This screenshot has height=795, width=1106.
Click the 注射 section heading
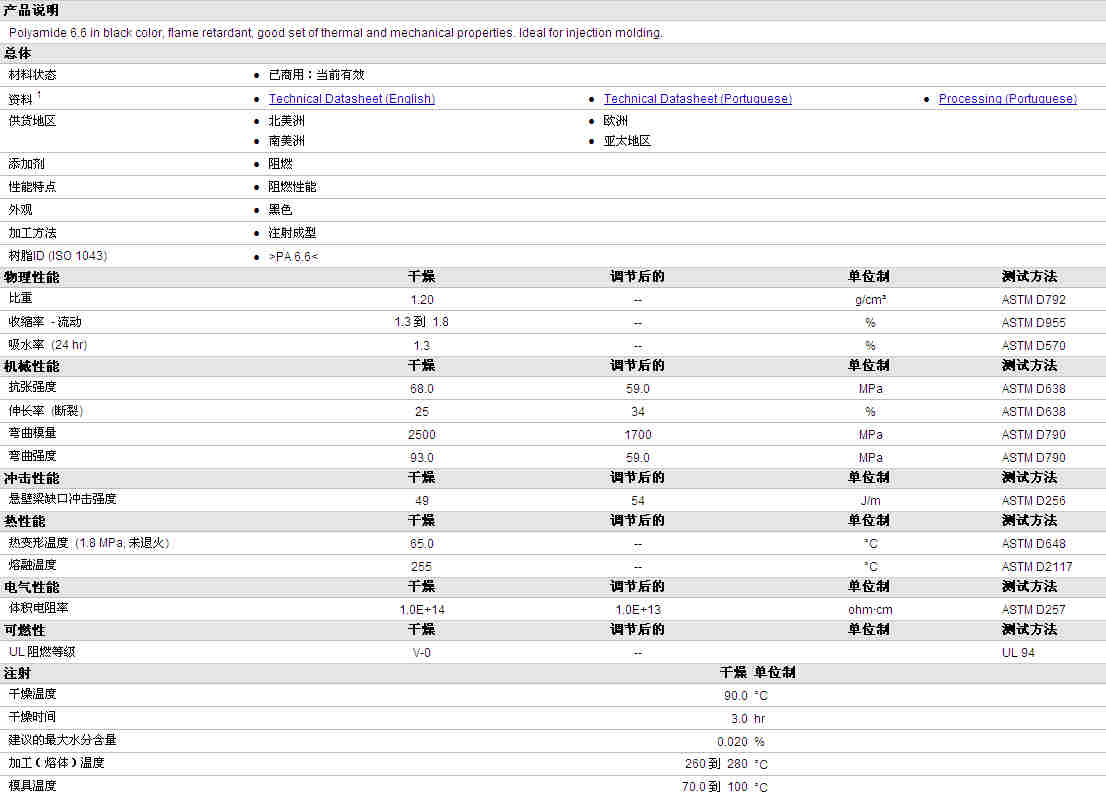18,673
